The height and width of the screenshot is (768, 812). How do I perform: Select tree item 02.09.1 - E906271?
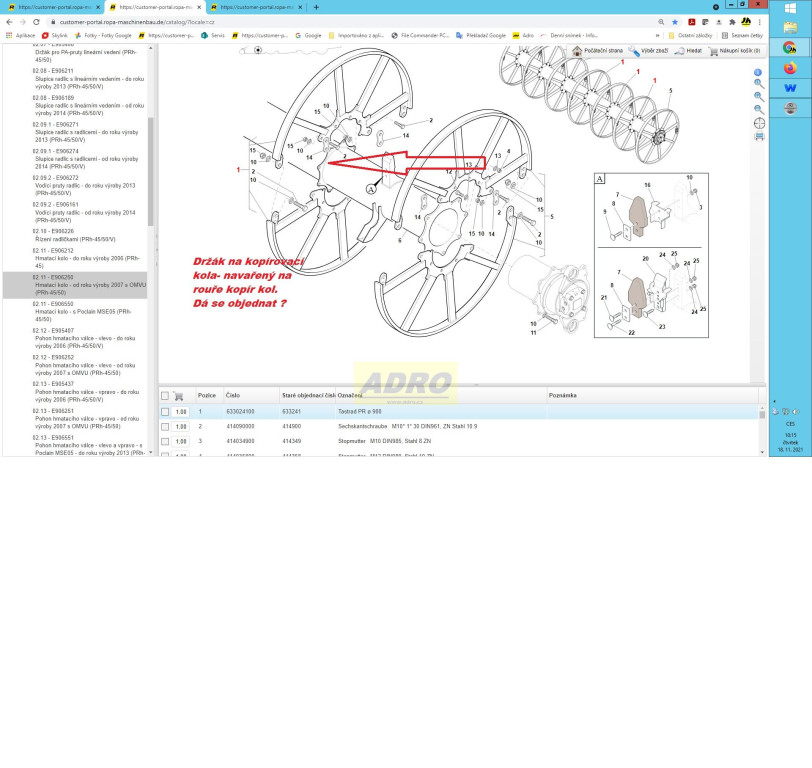[85, 132]
